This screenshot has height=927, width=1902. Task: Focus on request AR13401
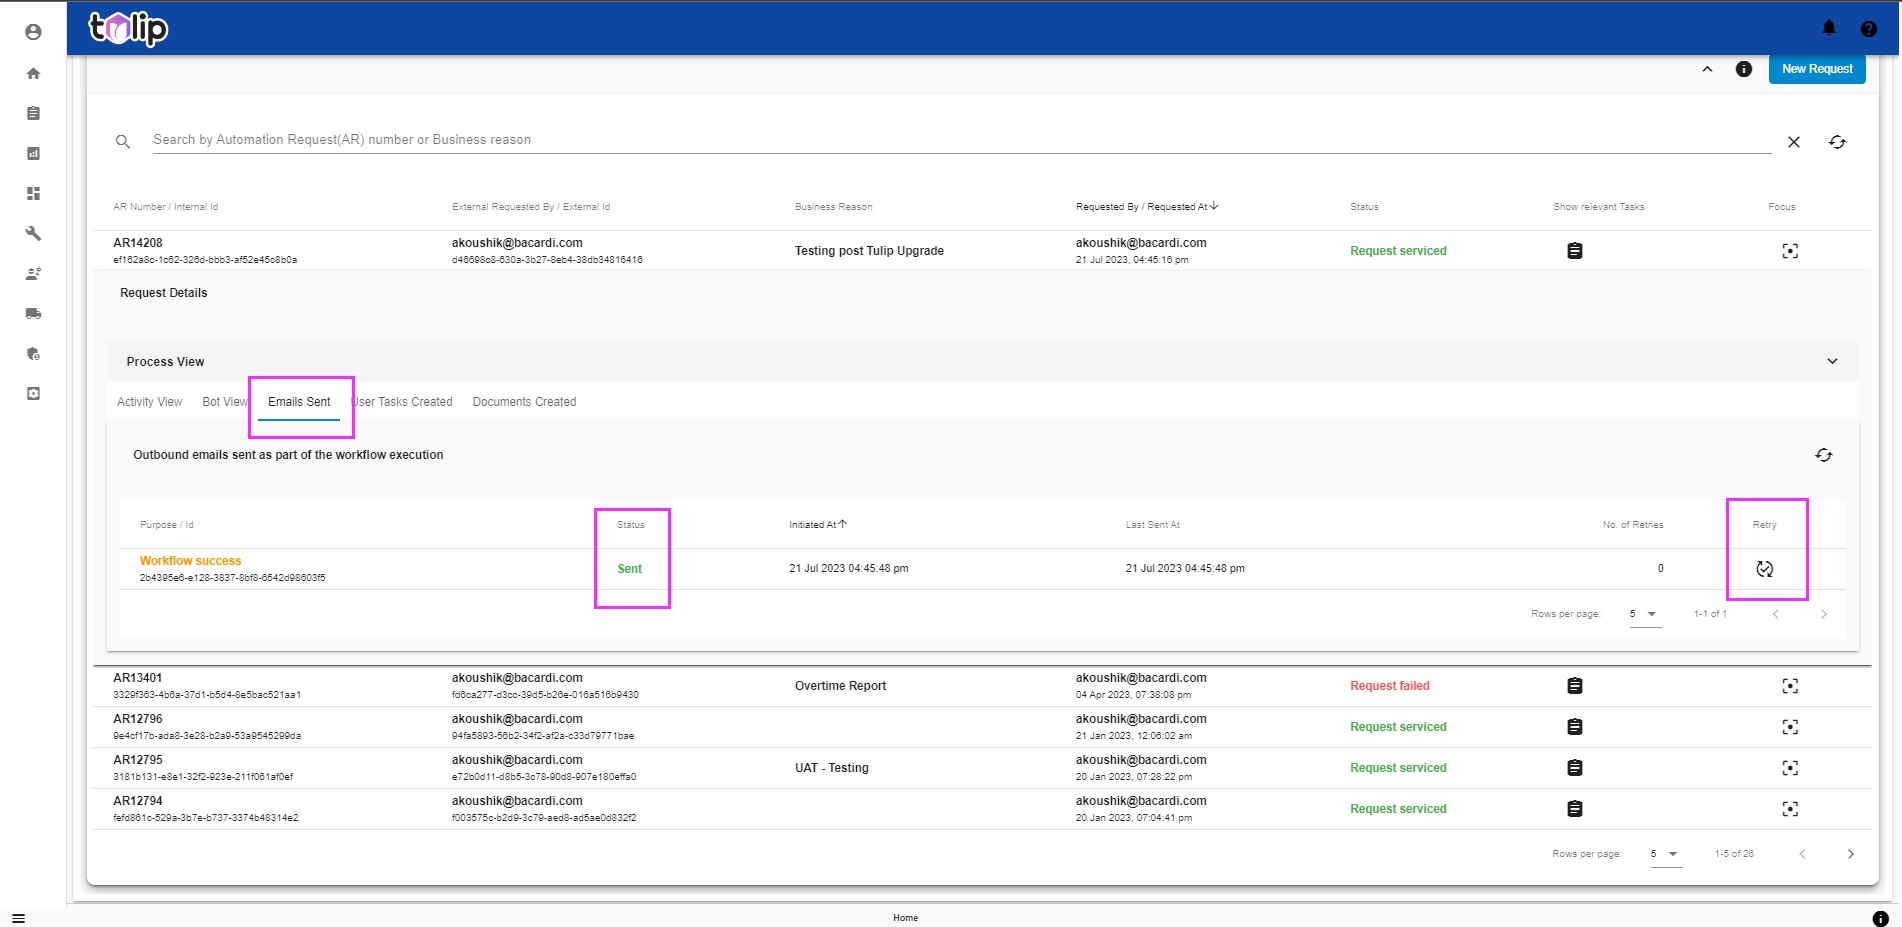coord(1790,686)
